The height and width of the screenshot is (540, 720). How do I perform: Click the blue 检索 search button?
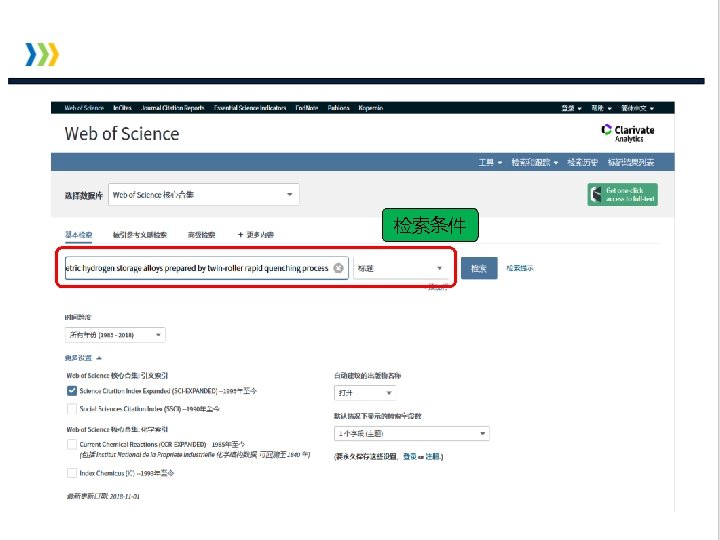[x=479, y=268]
